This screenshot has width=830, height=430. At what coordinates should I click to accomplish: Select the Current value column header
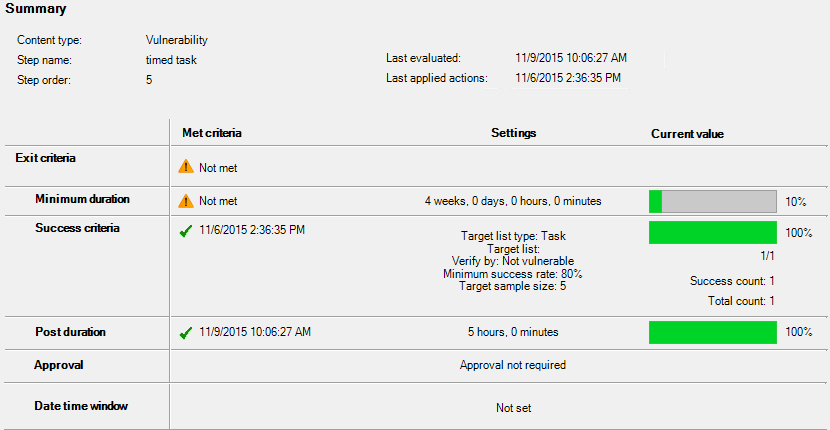(687, 134)
